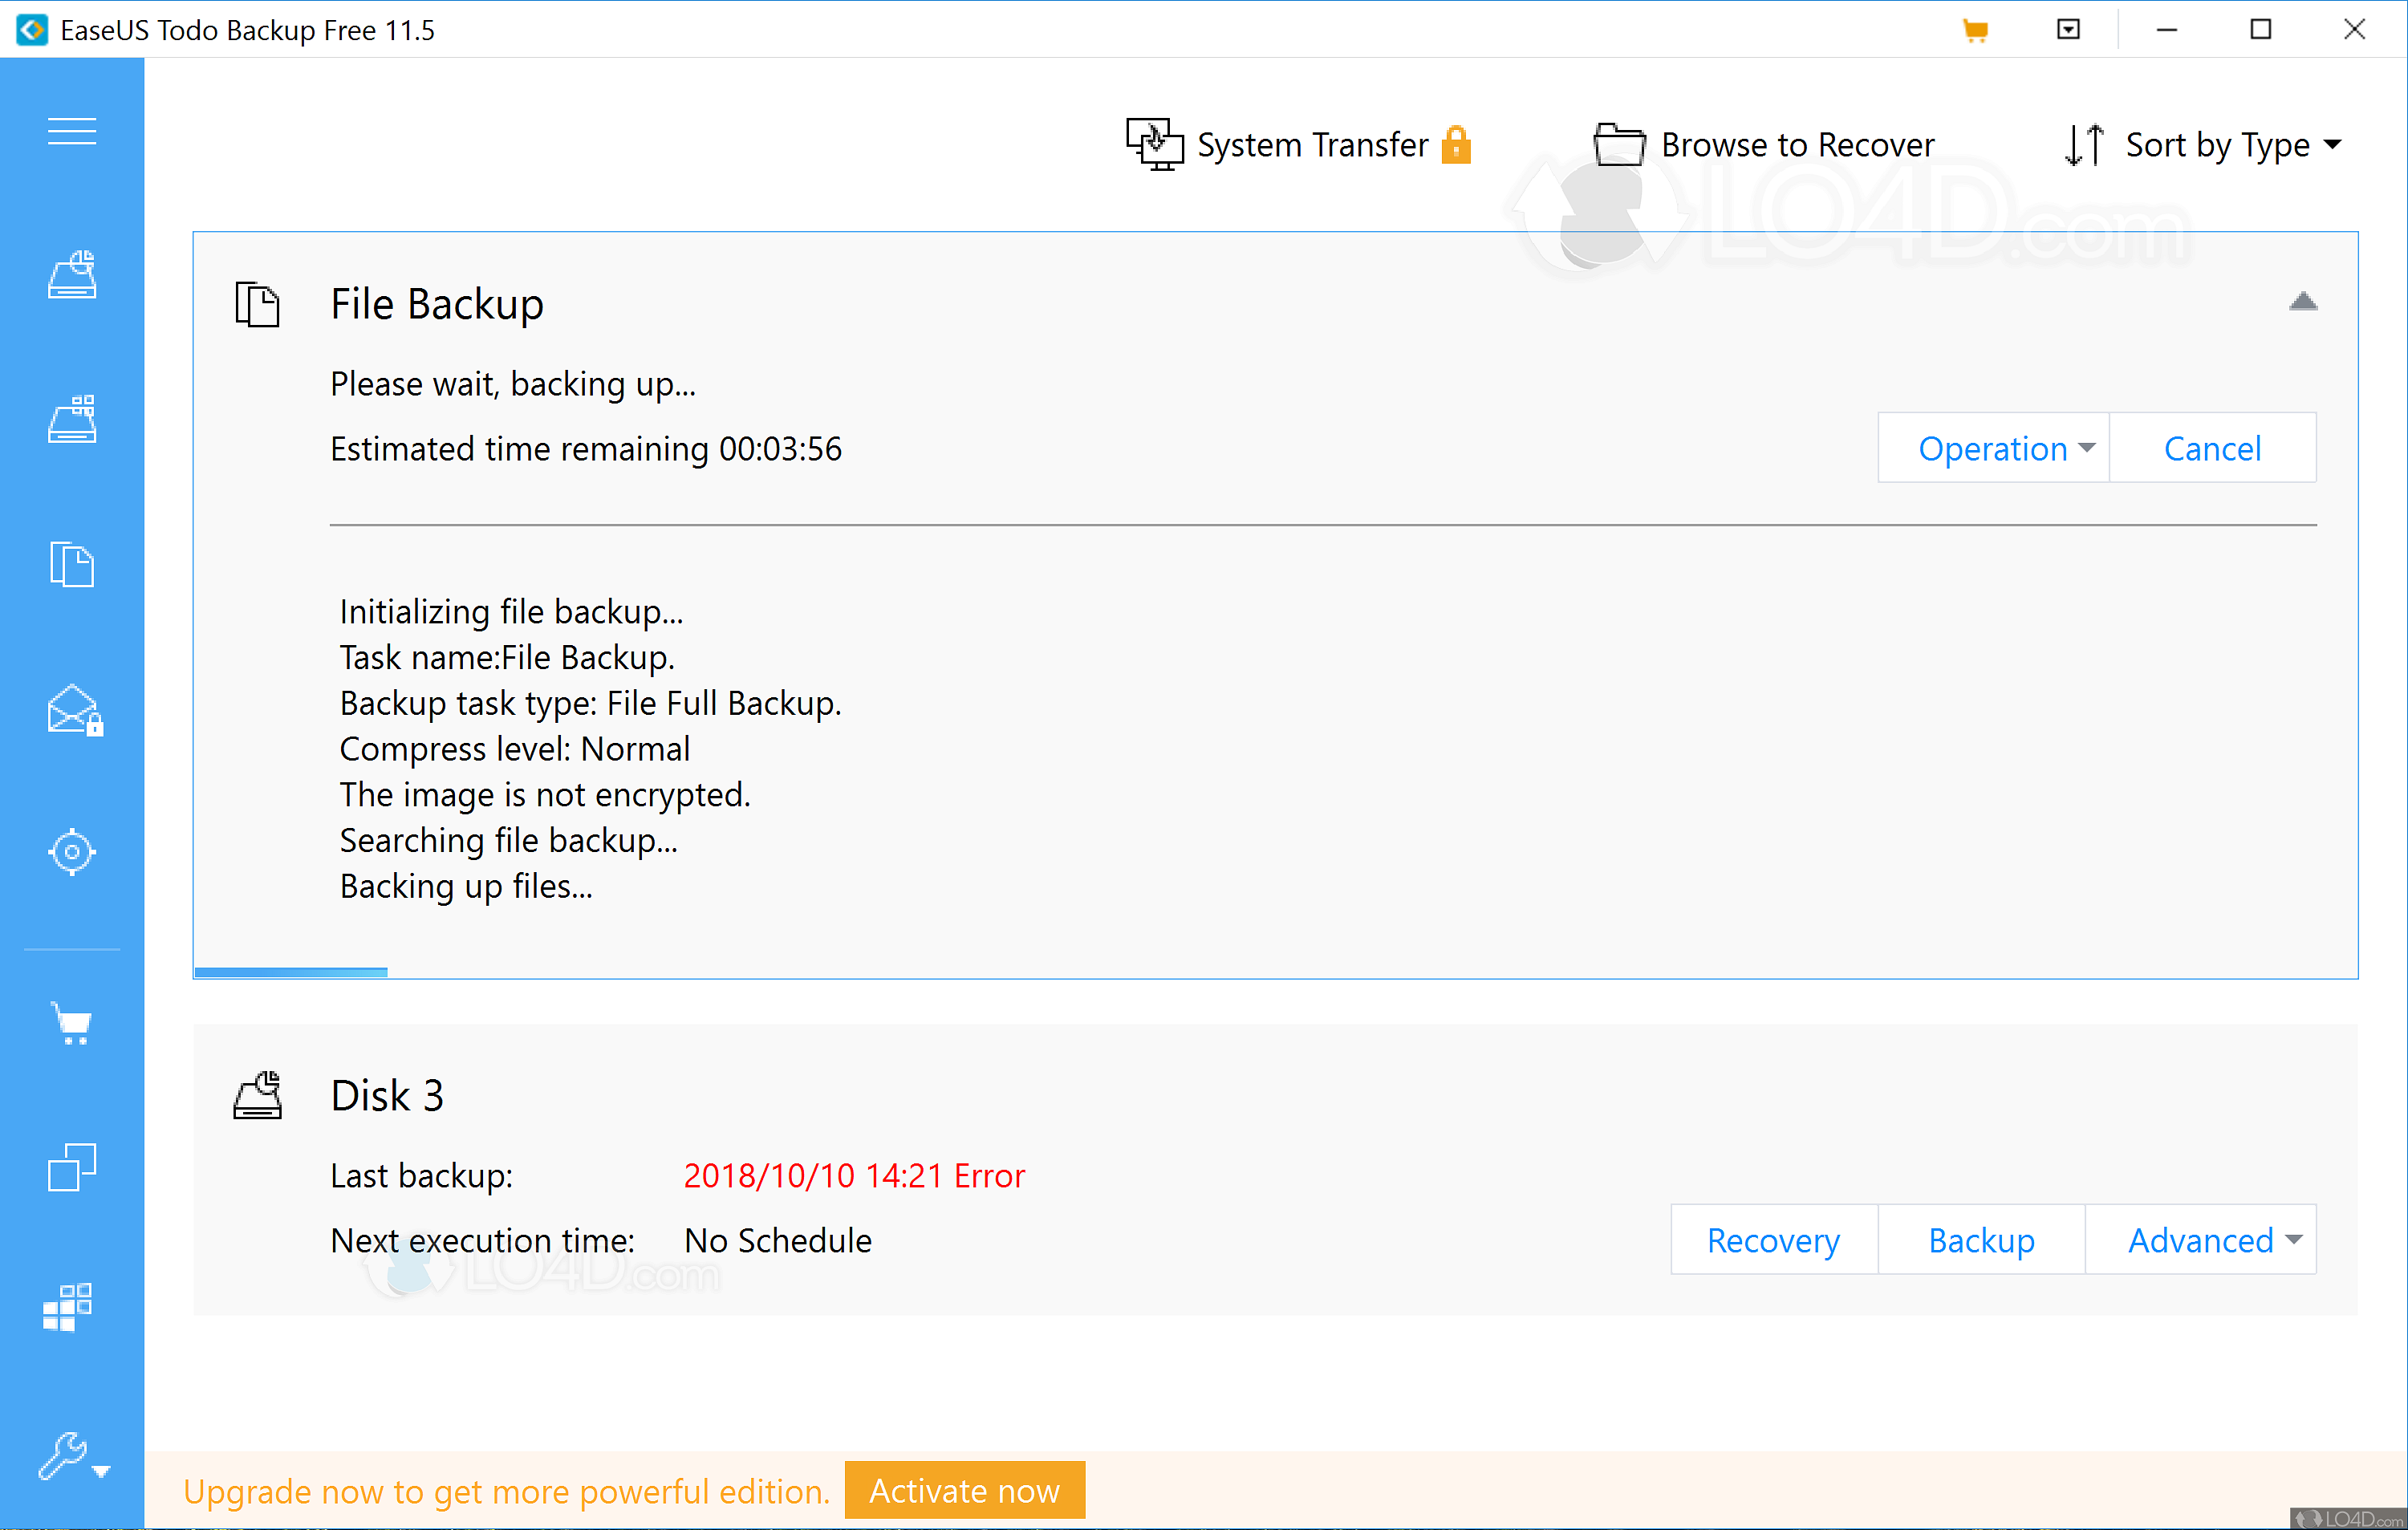This screenshot has height=1530, width=2408.
Task: Open the hamburger menu
Action: click(71, 131)
